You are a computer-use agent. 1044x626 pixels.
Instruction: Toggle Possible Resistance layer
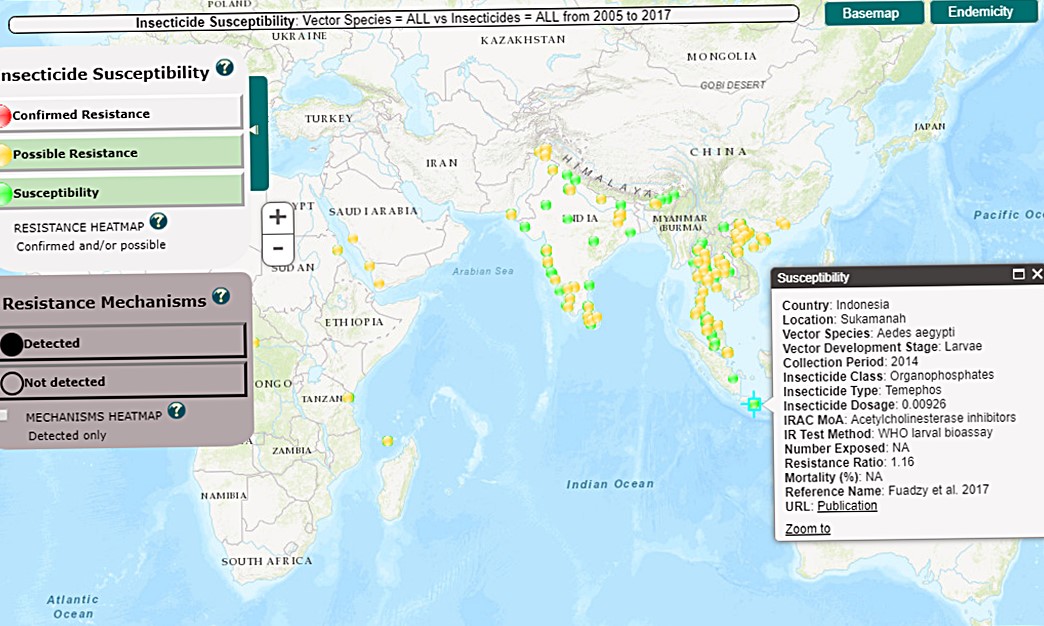(121, 153)
